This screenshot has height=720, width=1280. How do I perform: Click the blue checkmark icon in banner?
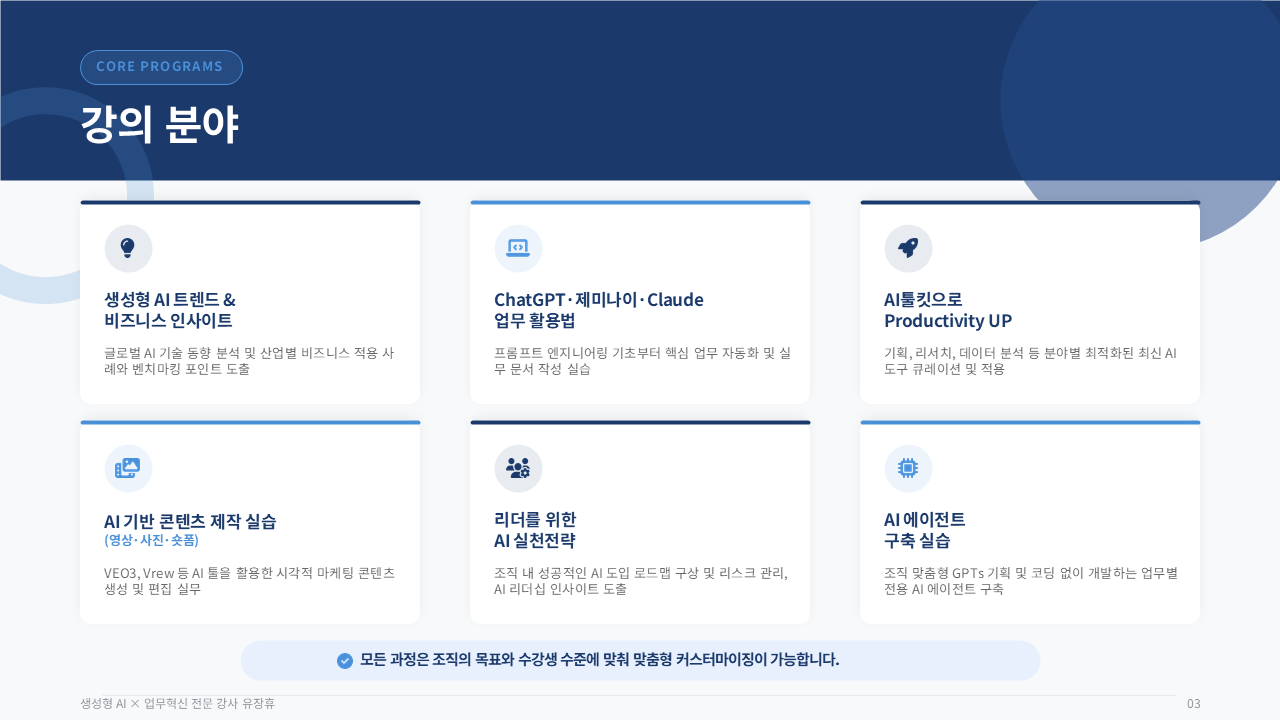click(x=345, y=660)
